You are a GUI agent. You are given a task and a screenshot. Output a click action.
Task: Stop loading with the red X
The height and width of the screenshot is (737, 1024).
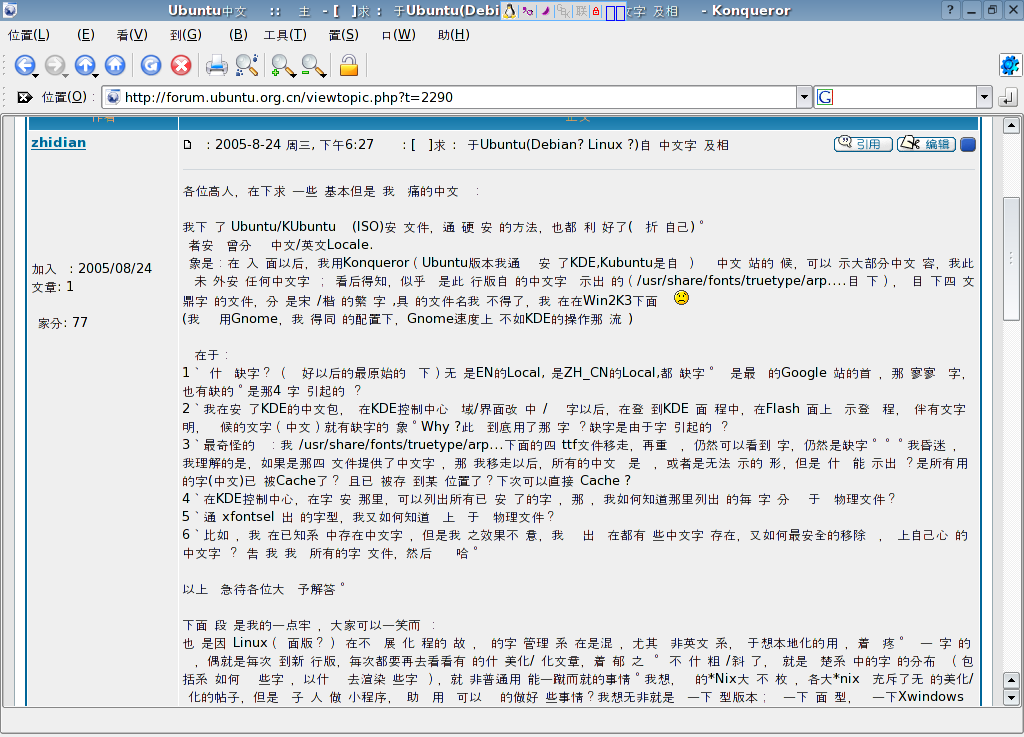click(181, 65)
